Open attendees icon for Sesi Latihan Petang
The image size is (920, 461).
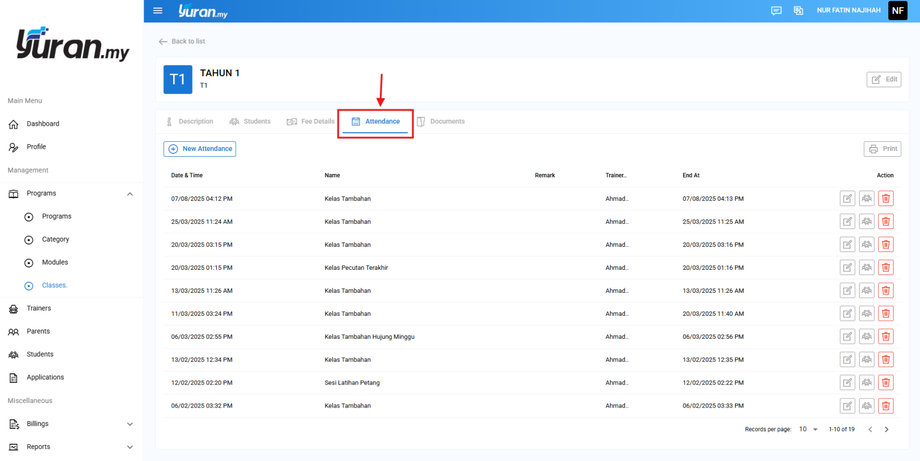pos(866,383)
